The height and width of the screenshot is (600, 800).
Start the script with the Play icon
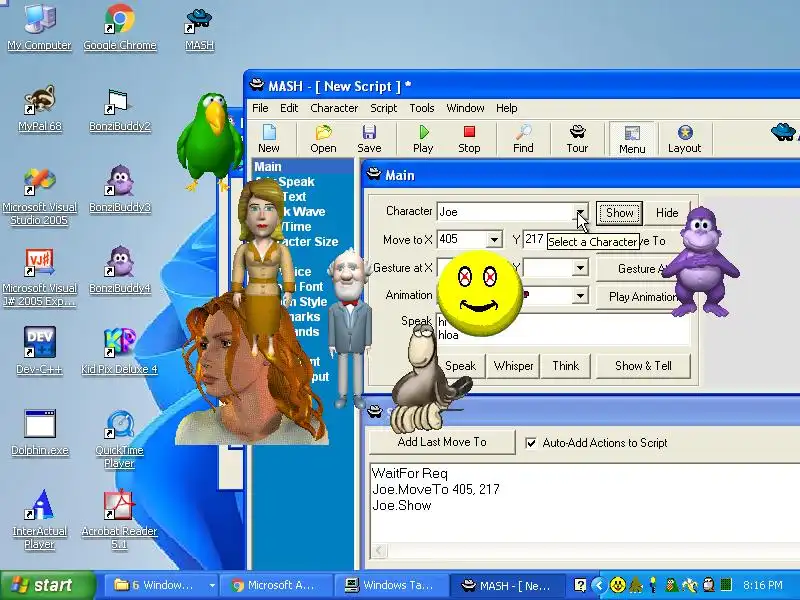click(423, 138)
